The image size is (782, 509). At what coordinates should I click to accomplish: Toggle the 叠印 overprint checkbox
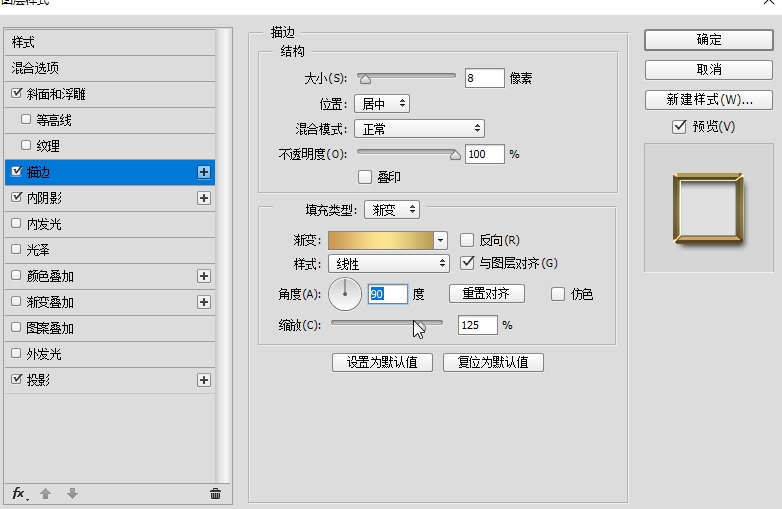click(x=365, y=177)
